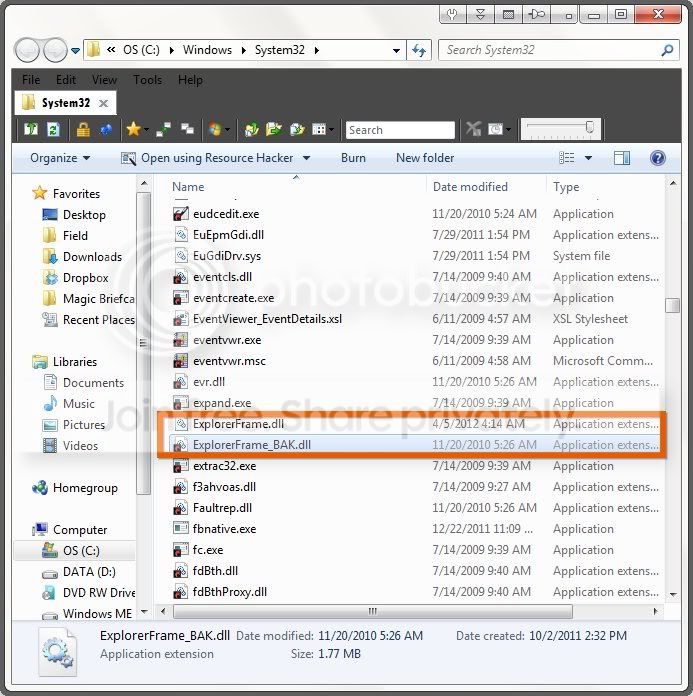This screenshot has width=693, height=696.
Task: Open the change view dropdown arrow
Action: click(x=588, y=158)
